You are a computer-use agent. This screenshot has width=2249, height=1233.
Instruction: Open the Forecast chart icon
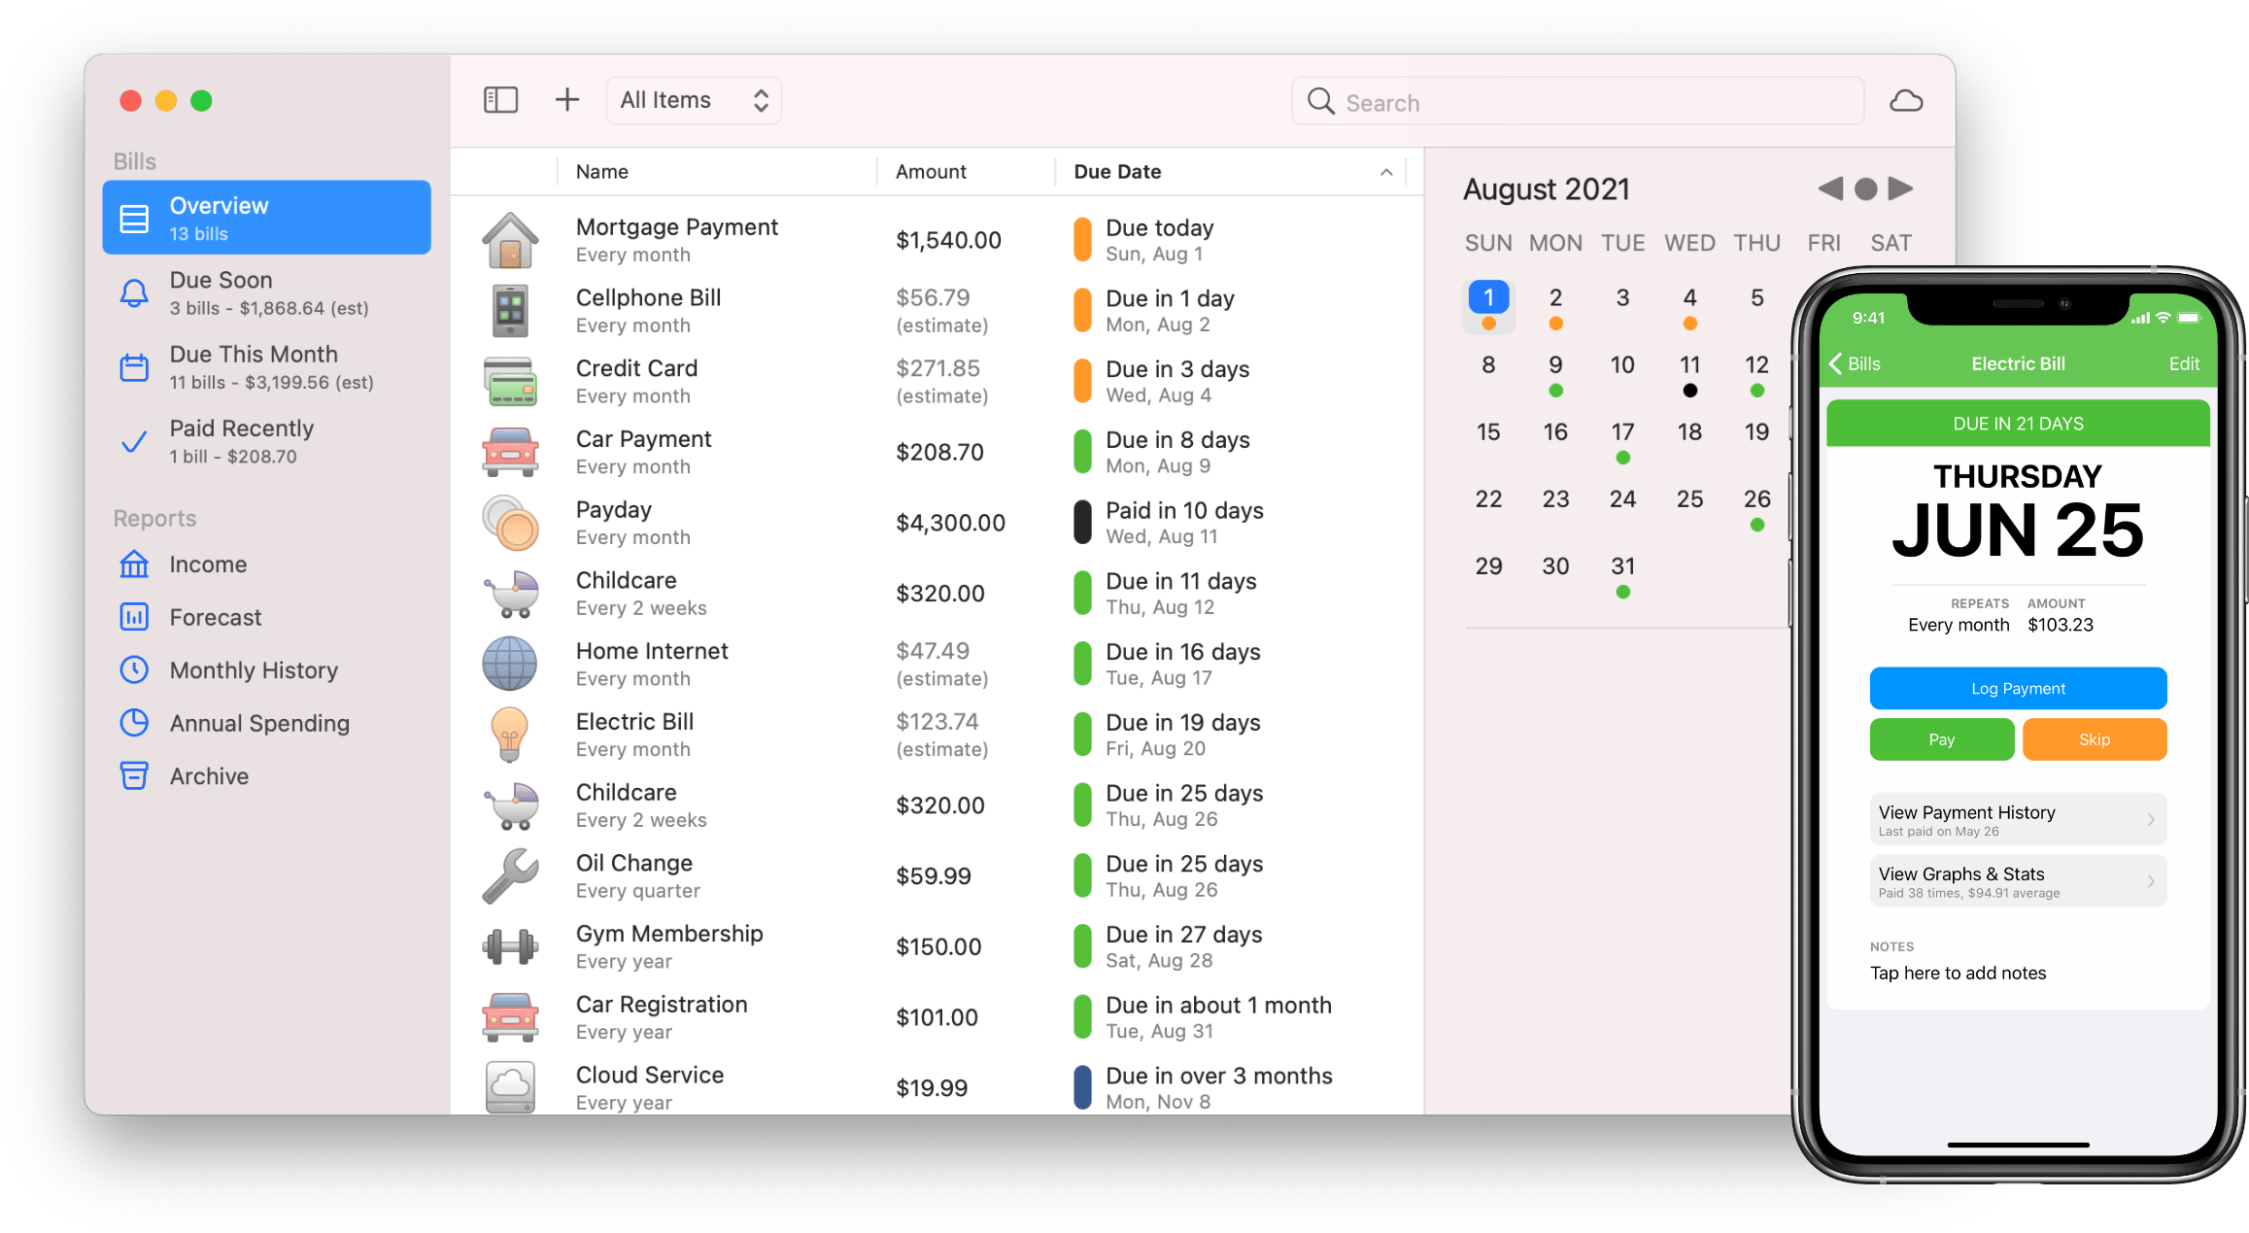coord(134,617)
